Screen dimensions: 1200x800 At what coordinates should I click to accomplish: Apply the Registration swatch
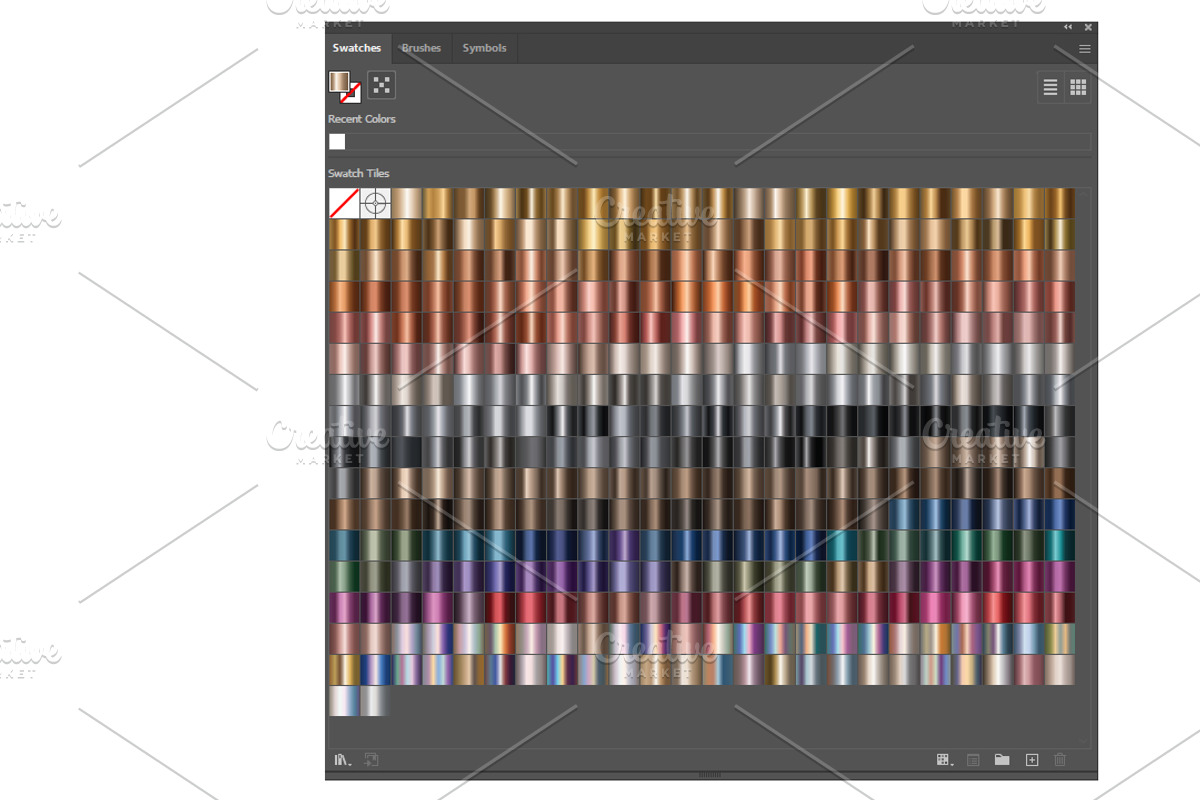375,203
